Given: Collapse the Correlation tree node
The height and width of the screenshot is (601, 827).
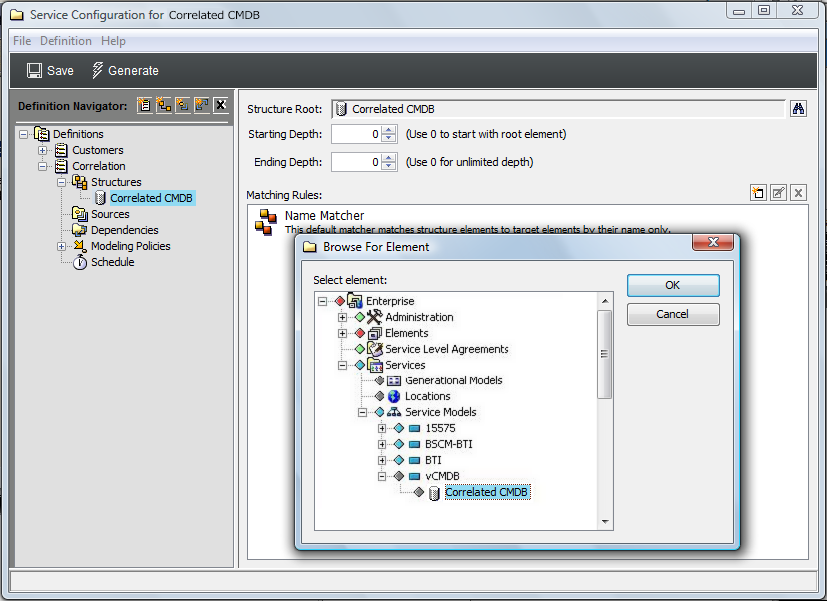Looking at the screenshot, I should (x=43, y=167).
